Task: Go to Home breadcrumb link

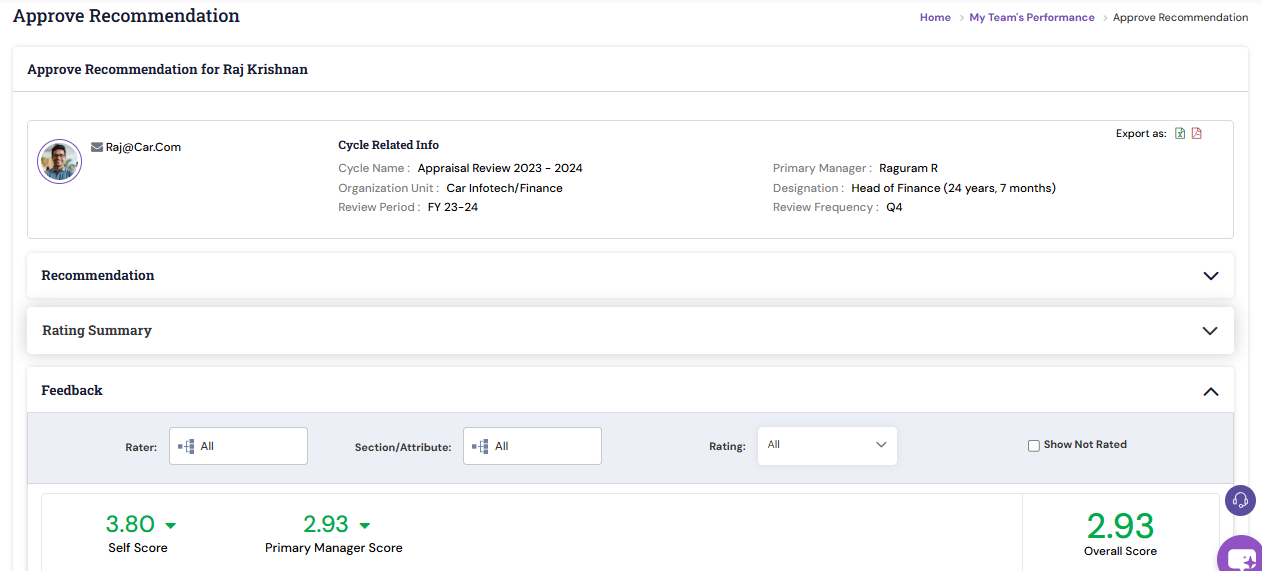Action: (935, 17)
